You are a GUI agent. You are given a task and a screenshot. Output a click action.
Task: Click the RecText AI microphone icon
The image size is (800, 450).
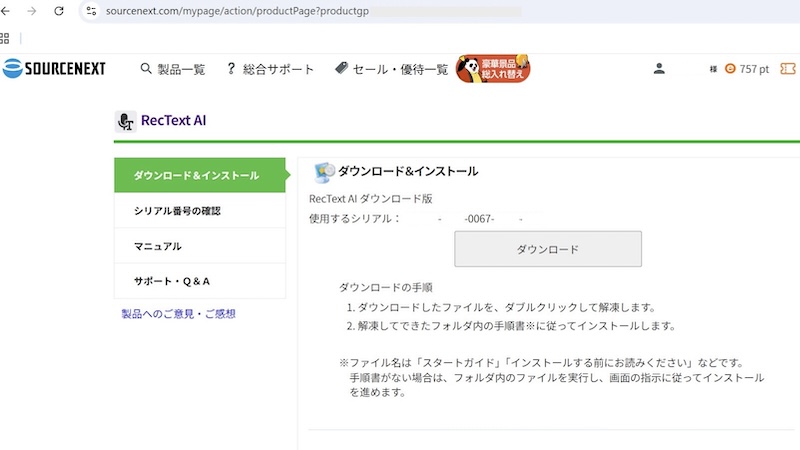point(125,121)
